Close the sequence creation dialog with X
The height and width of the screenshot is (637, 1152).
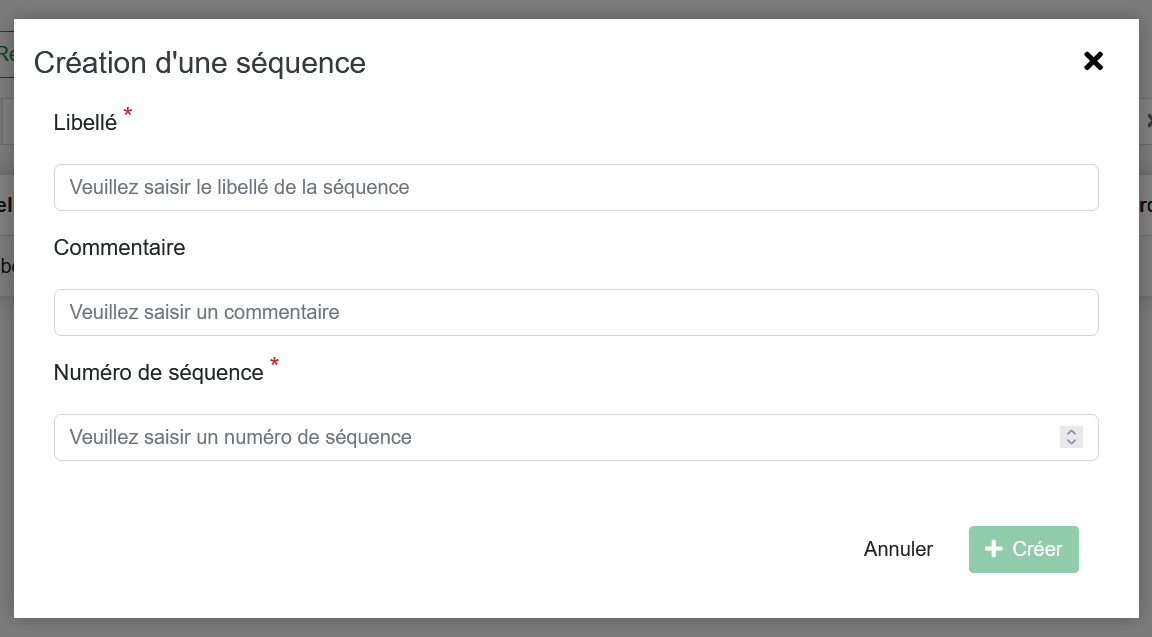pos(1093,61)
